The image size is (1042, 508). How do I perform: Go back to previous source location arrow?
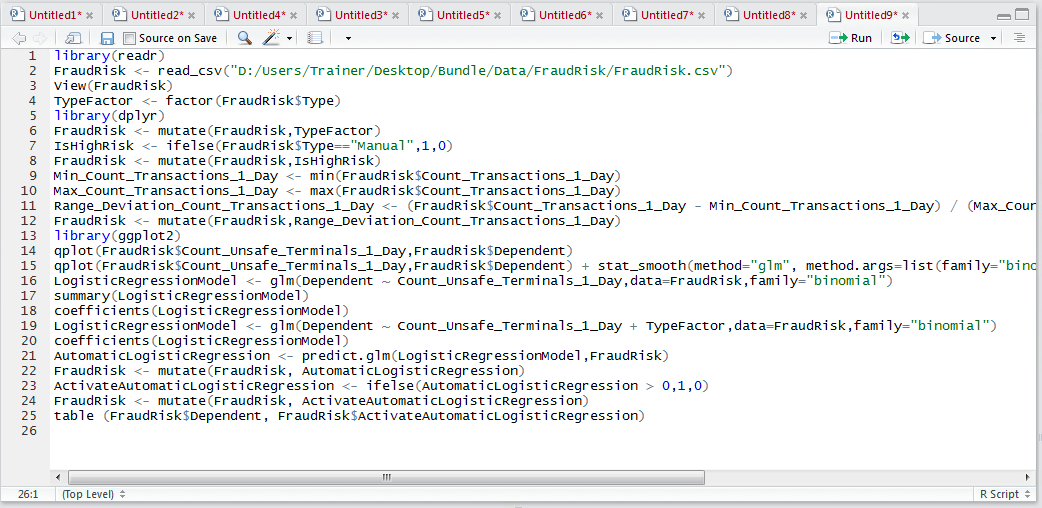(x=19, y=39)
